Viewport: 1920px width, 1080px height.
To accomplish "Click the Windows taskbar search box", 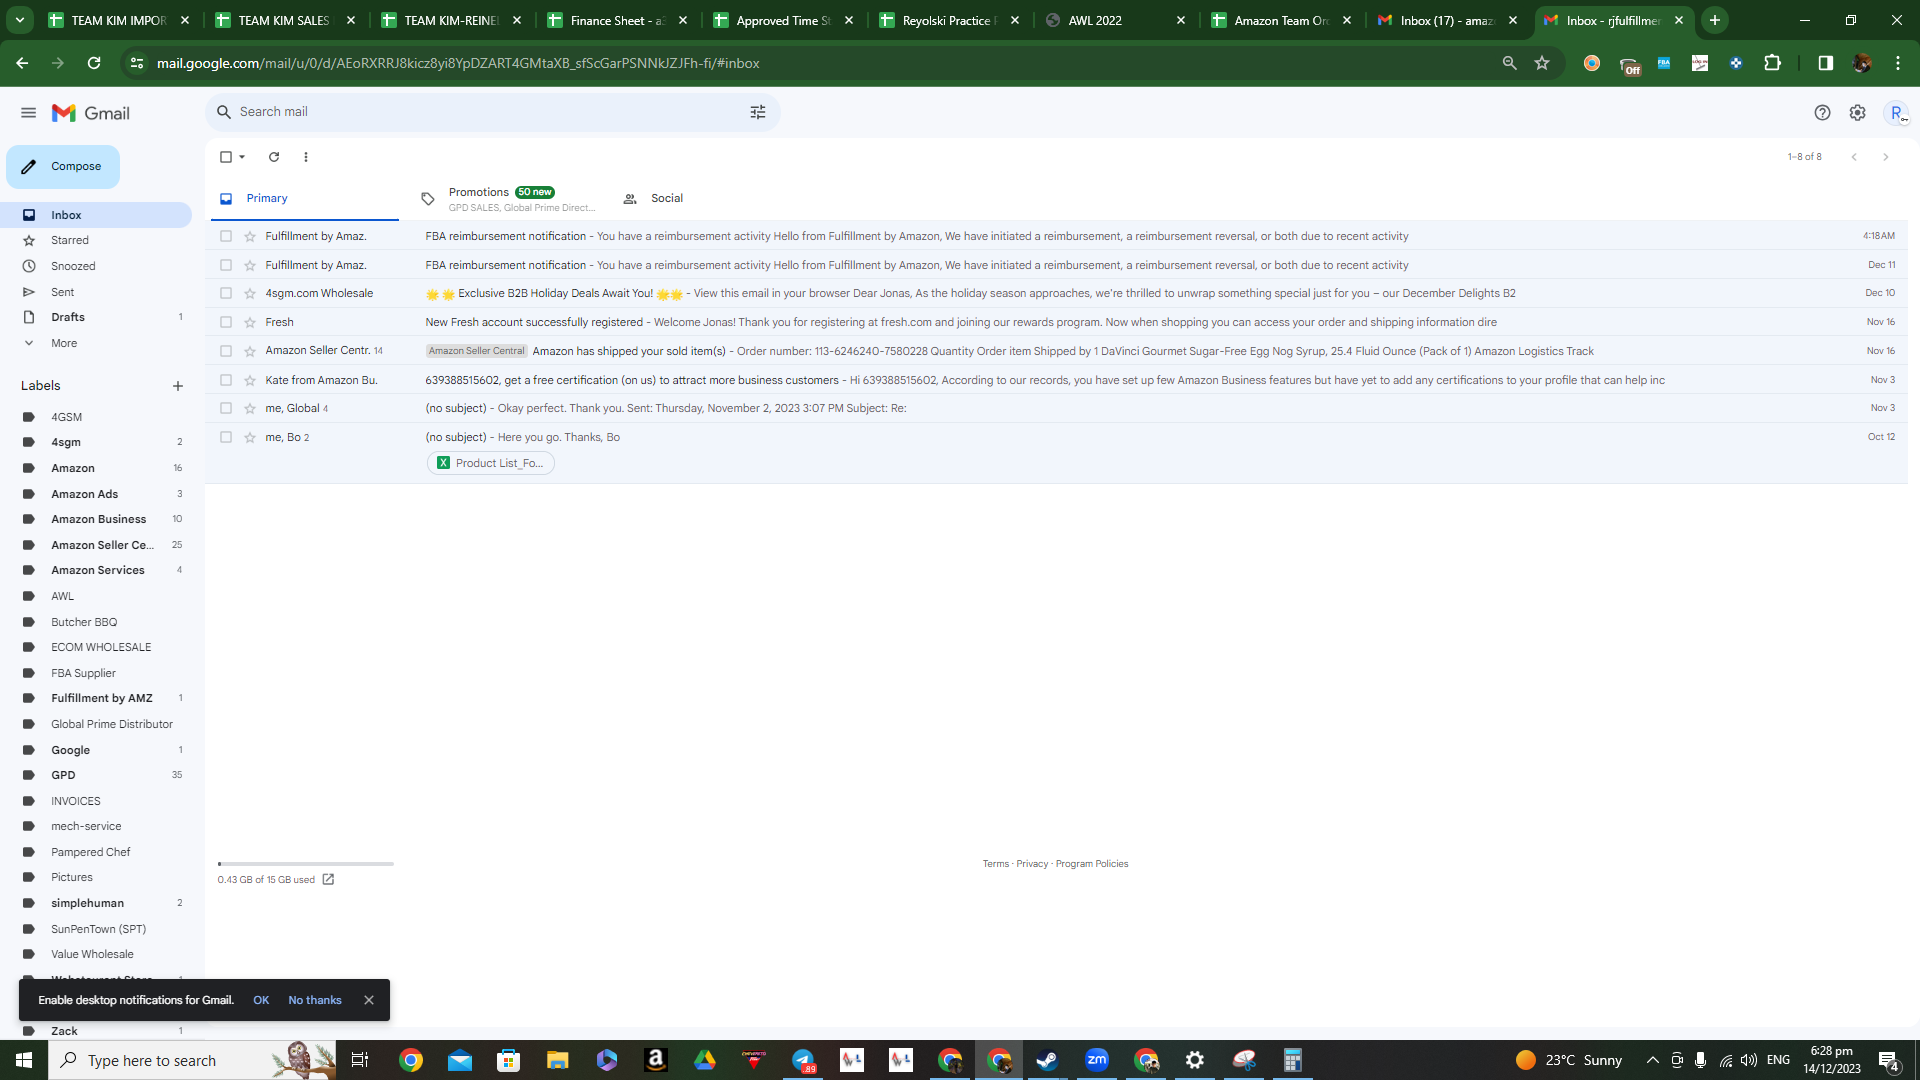I will 192,1060.
